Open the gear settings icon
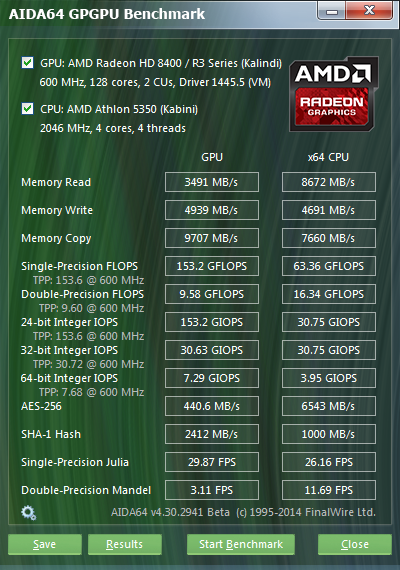Screen dimensions: 400x570 28,513
